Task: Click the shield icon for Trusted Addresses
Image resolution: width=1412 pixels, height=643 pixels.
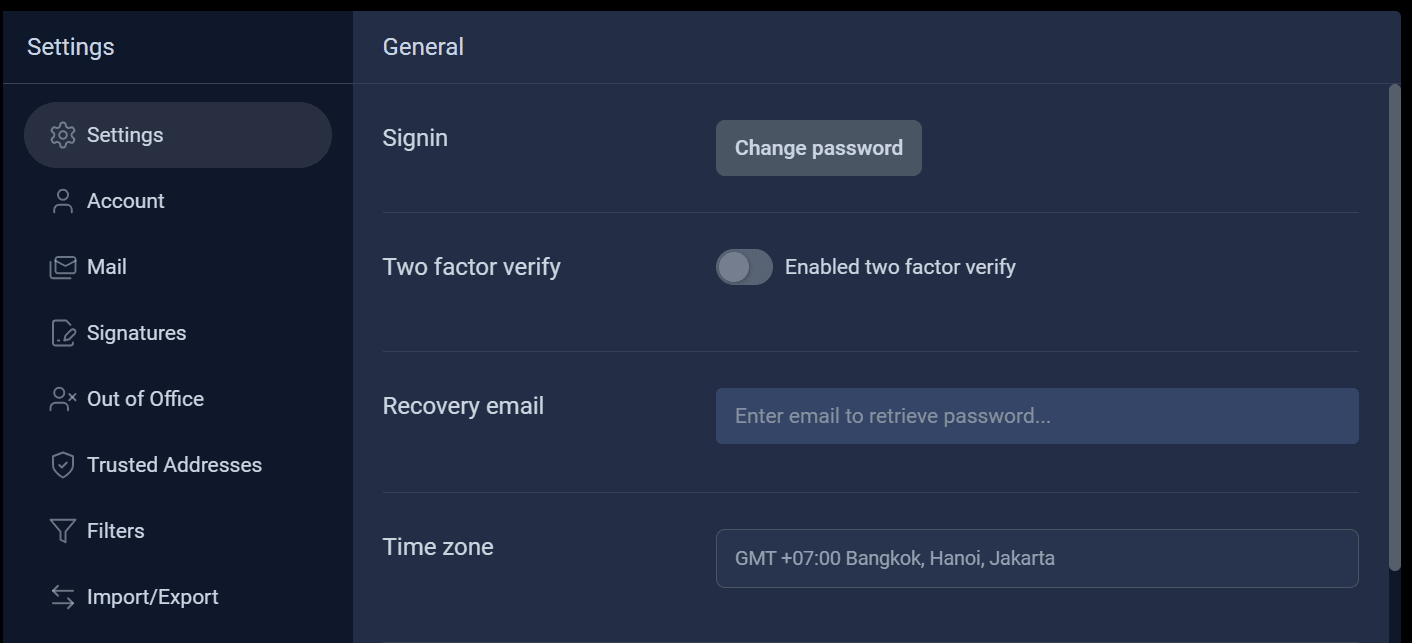Action: 62,464
